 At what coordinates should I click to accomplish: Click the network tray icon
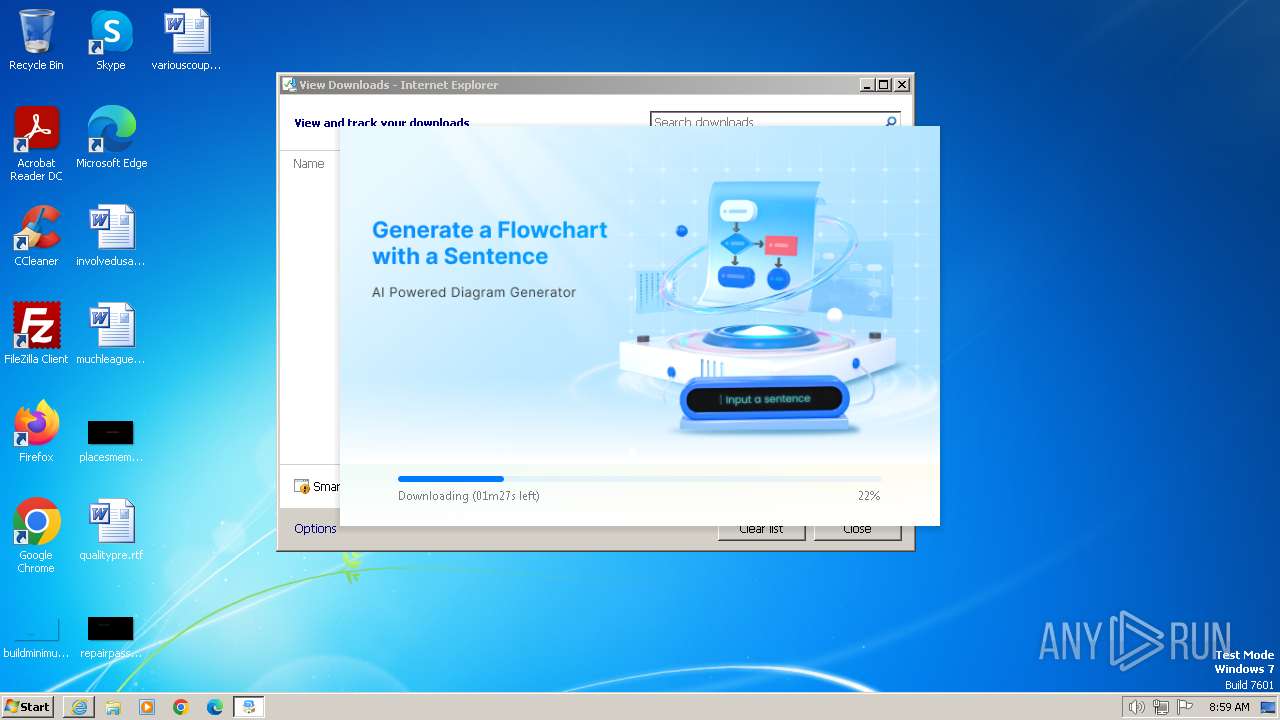(1161, 707)
